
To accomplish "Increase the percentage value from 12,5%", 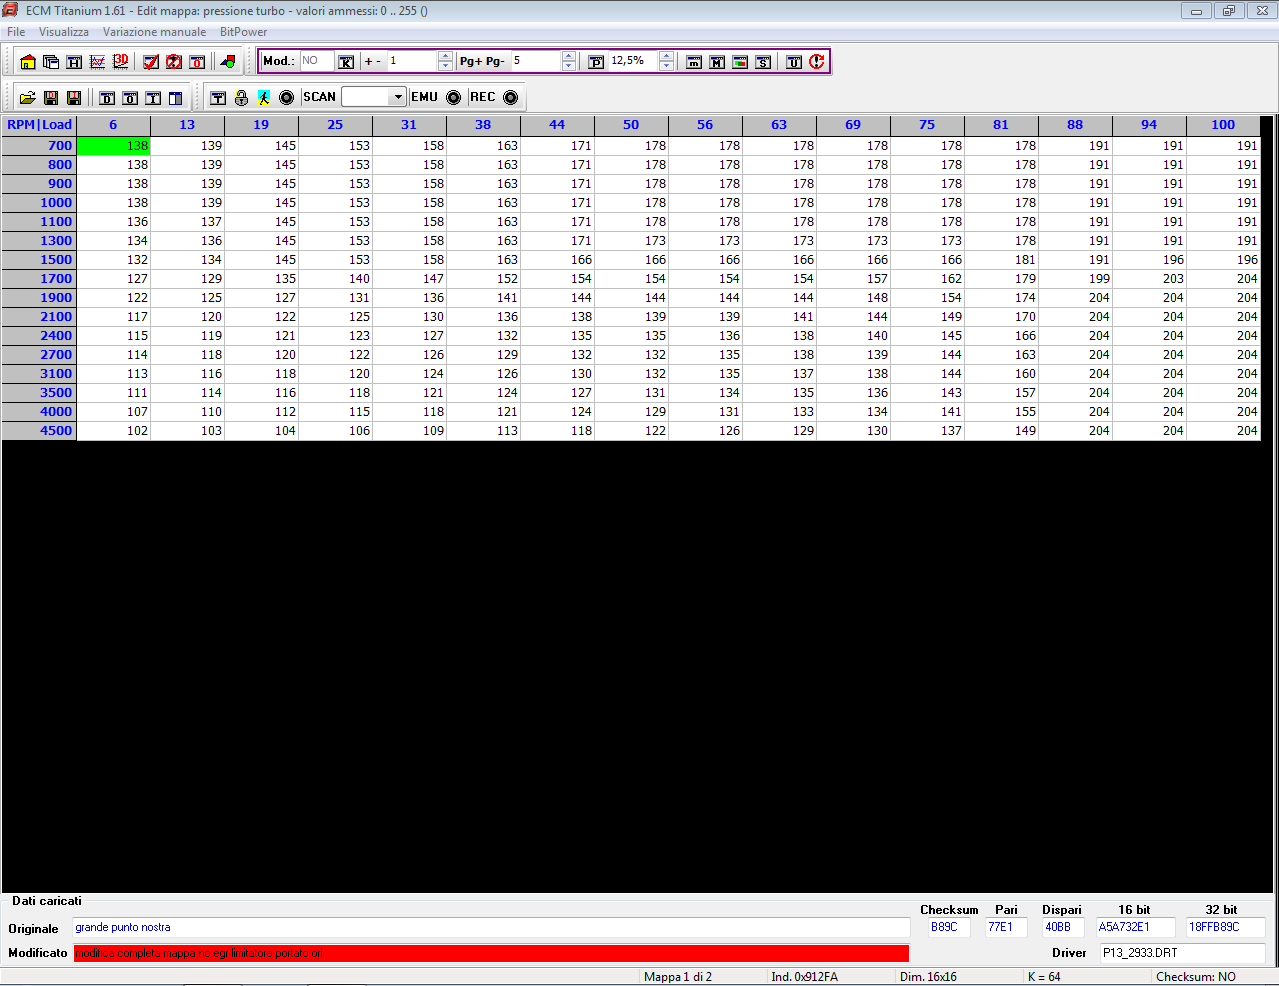I will [x=666, y=56].
